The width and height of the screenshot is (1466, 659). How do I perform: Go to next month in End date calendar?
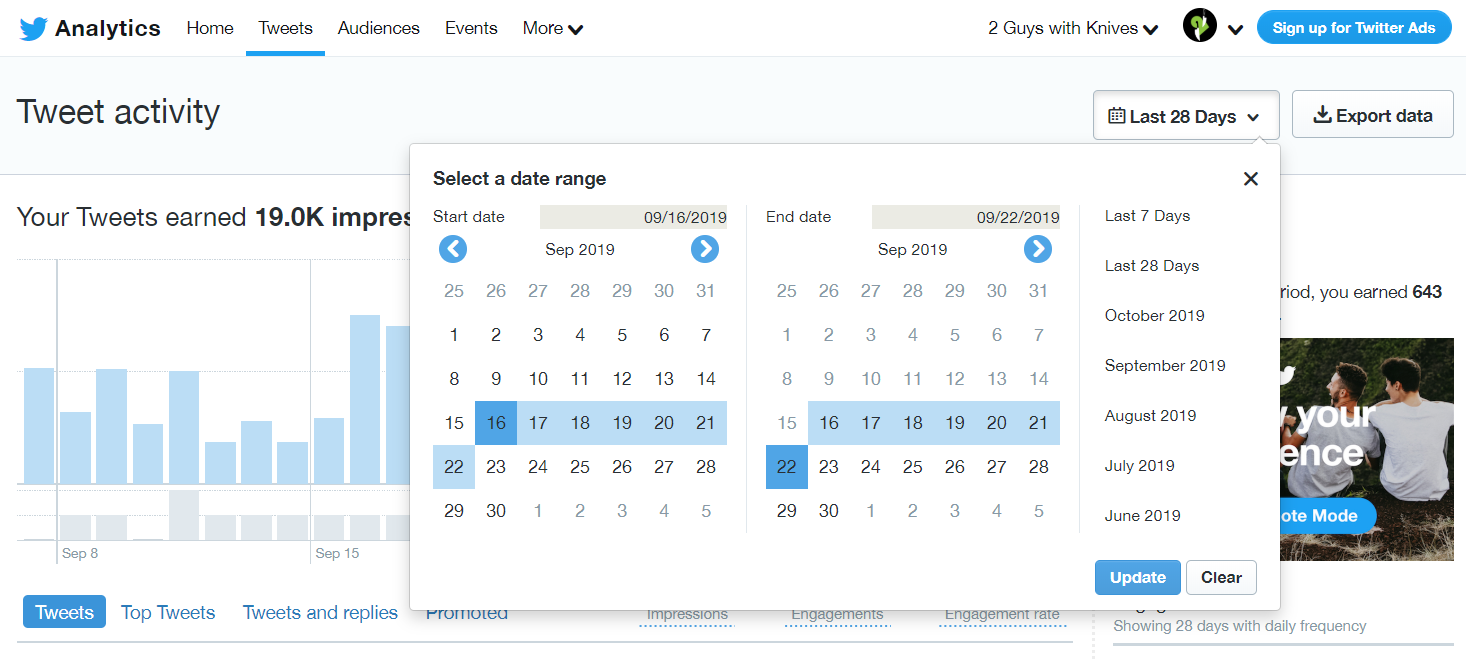tap(1038, 249)
